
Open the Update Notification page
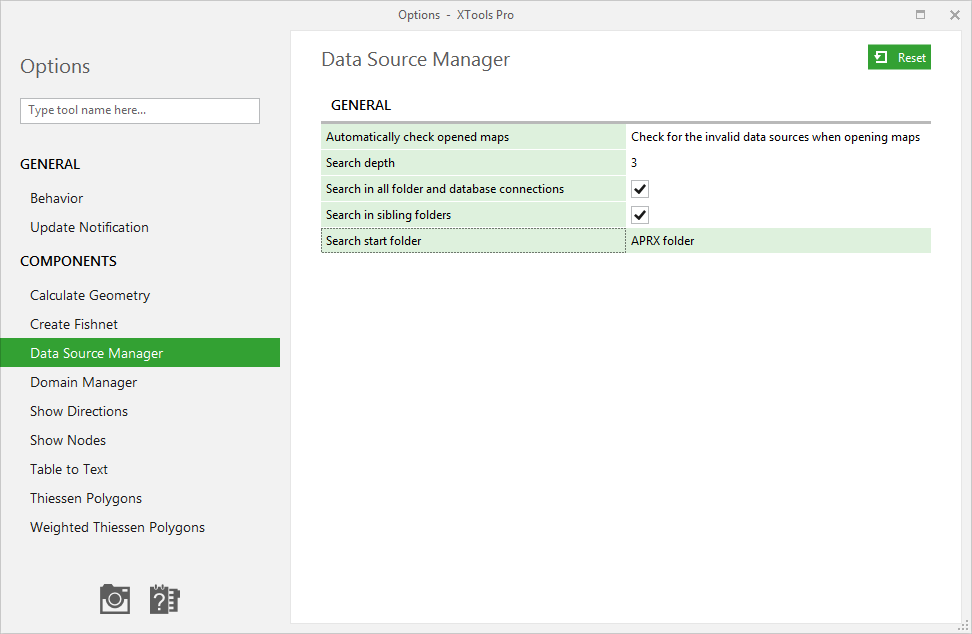click(89, 227)
